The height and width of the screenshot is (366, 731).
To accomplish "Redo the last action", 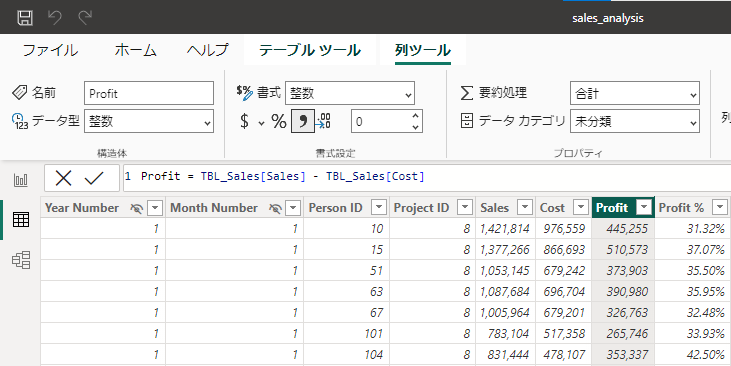I will (x=85, y=18).
